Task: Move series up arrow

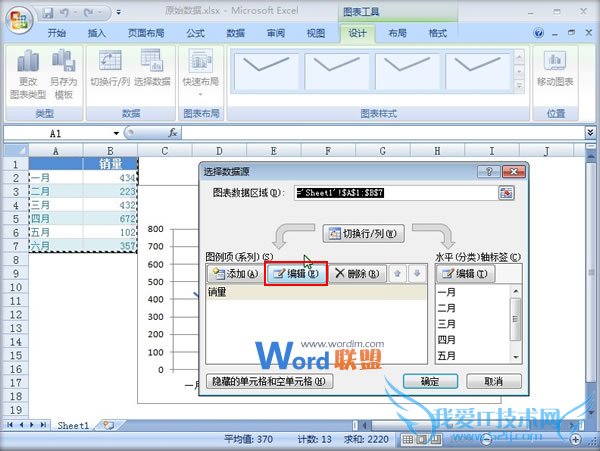Action: (x=397, y=274)
